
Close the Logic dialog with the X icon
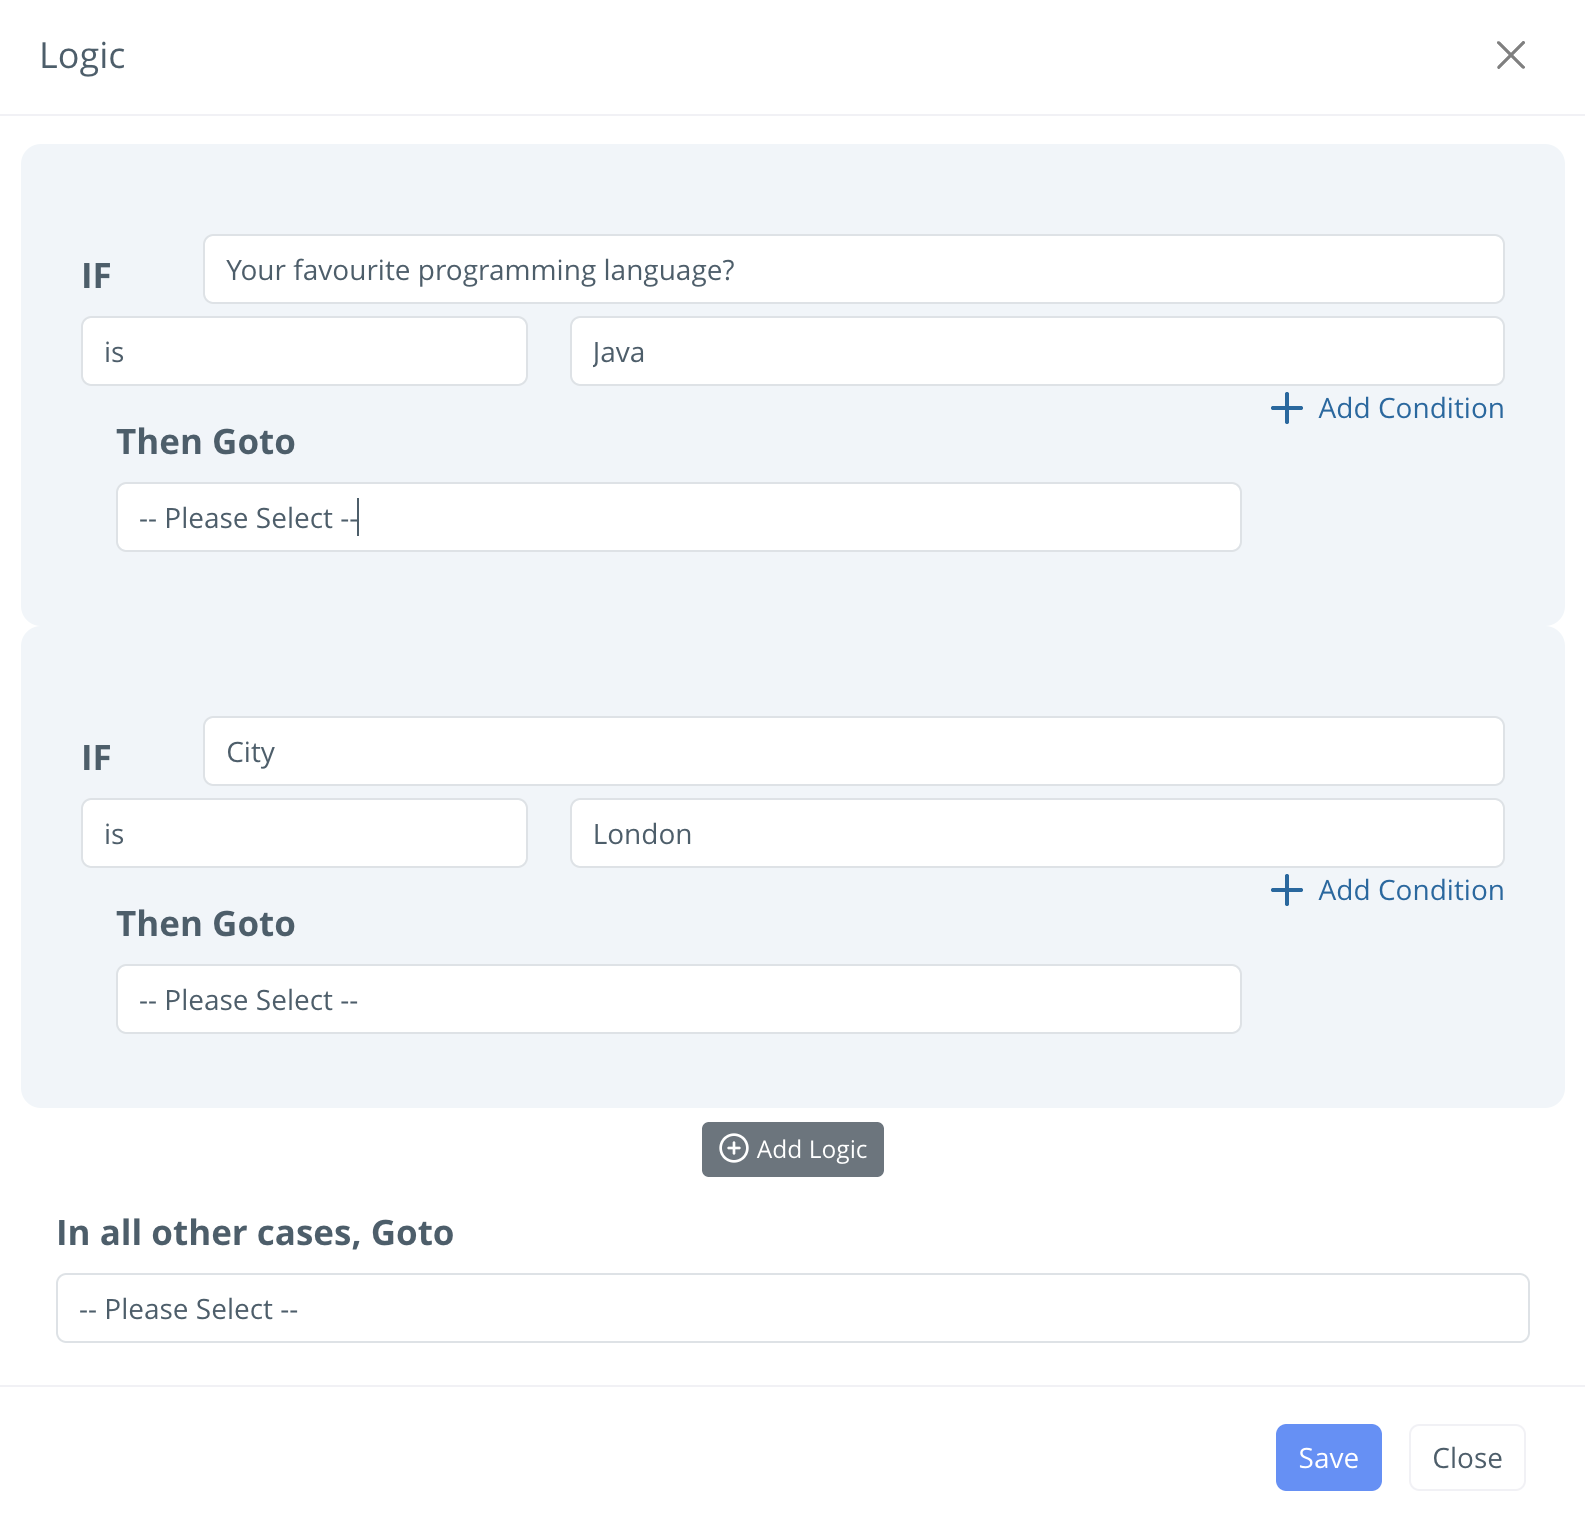(1510, 55)
